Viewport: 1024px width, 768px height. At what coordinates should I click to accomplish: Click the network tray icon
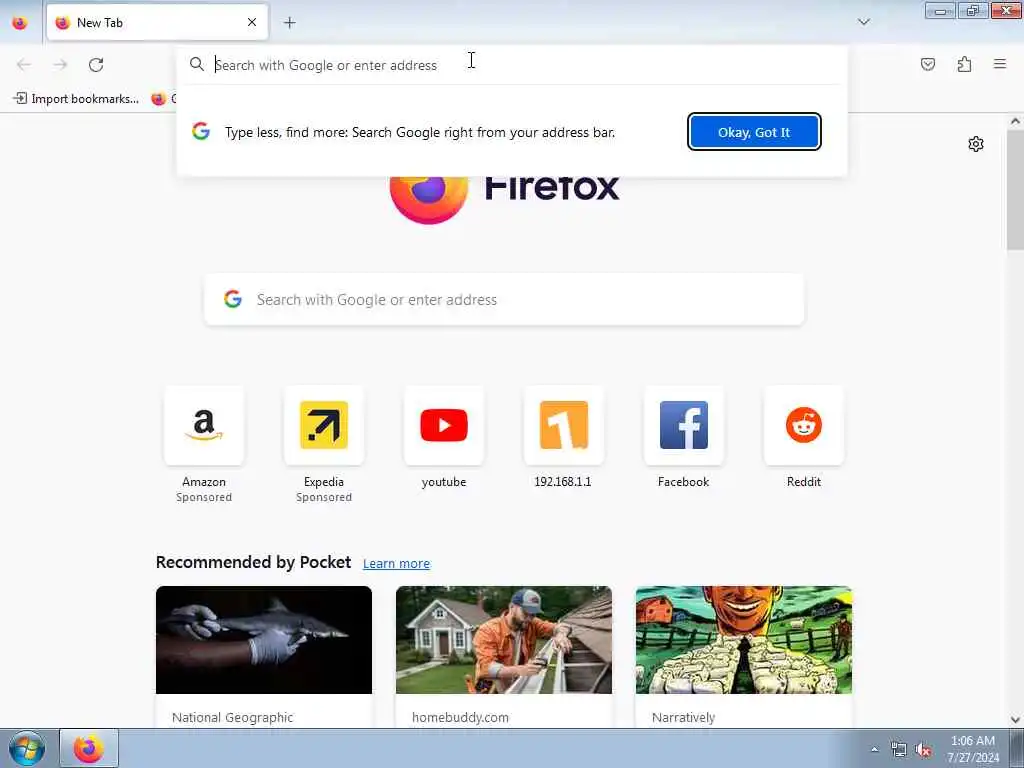pos(899,750)
